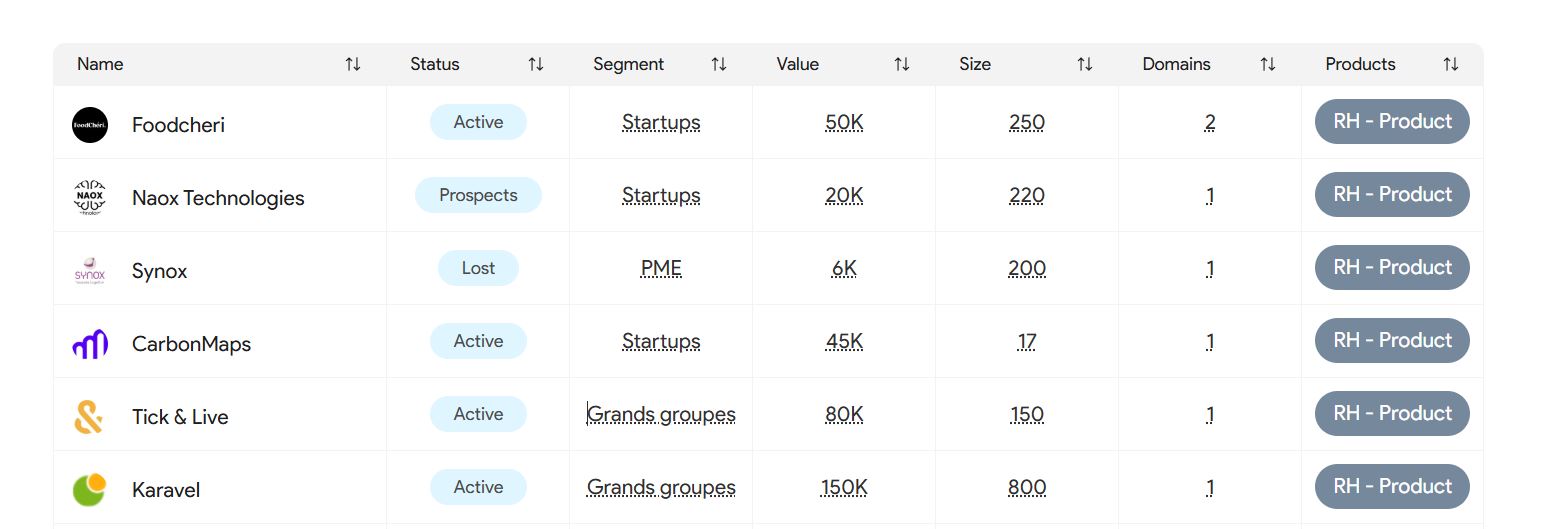Click the Karavel green logo
Image resolution: width=1557 pixels, height=529 pixels.
click(90, 490)
